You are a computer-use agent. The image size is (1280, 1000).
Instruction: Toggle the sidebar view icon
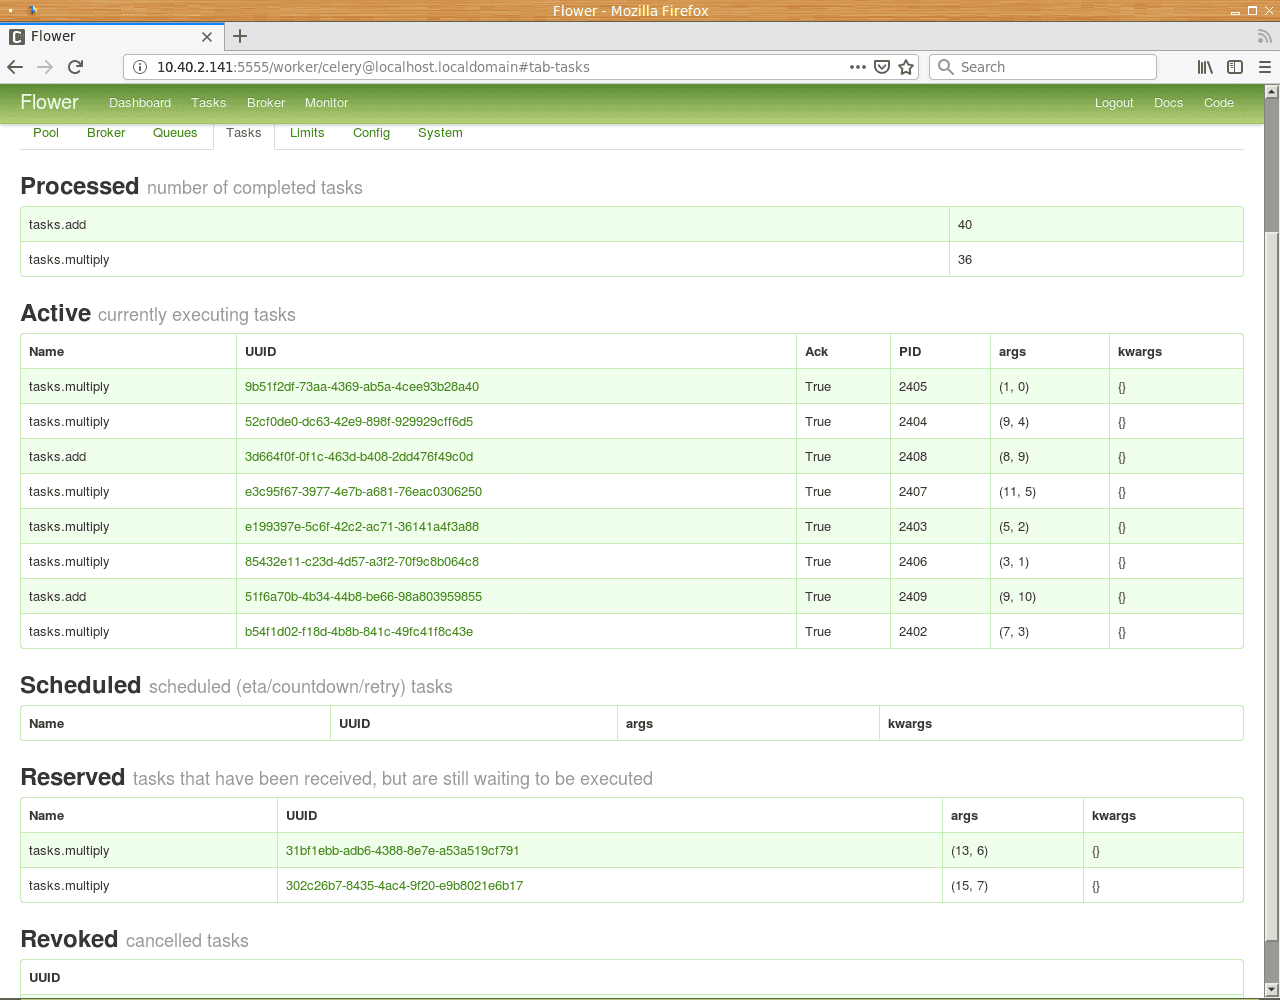1235,67
